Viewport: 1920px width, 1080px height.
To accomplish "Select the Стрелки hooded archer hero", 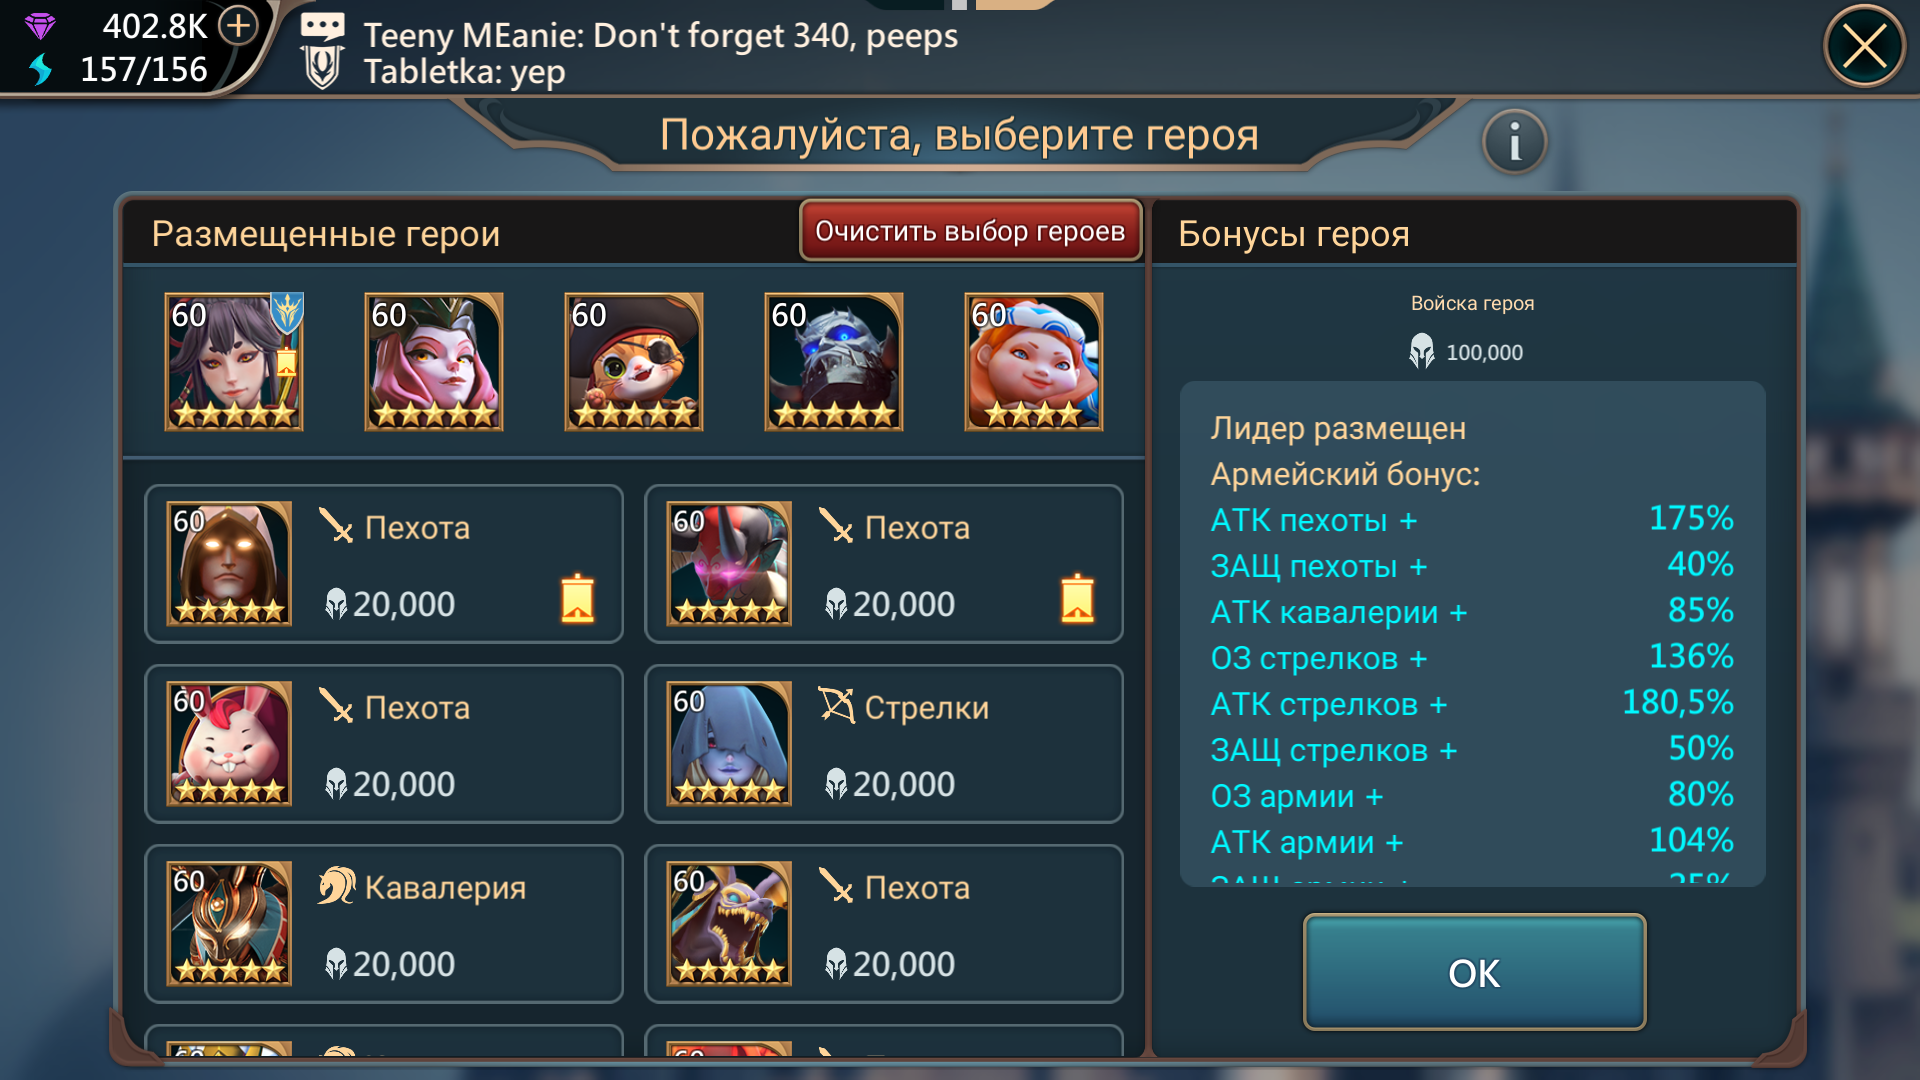I will 884,744.
